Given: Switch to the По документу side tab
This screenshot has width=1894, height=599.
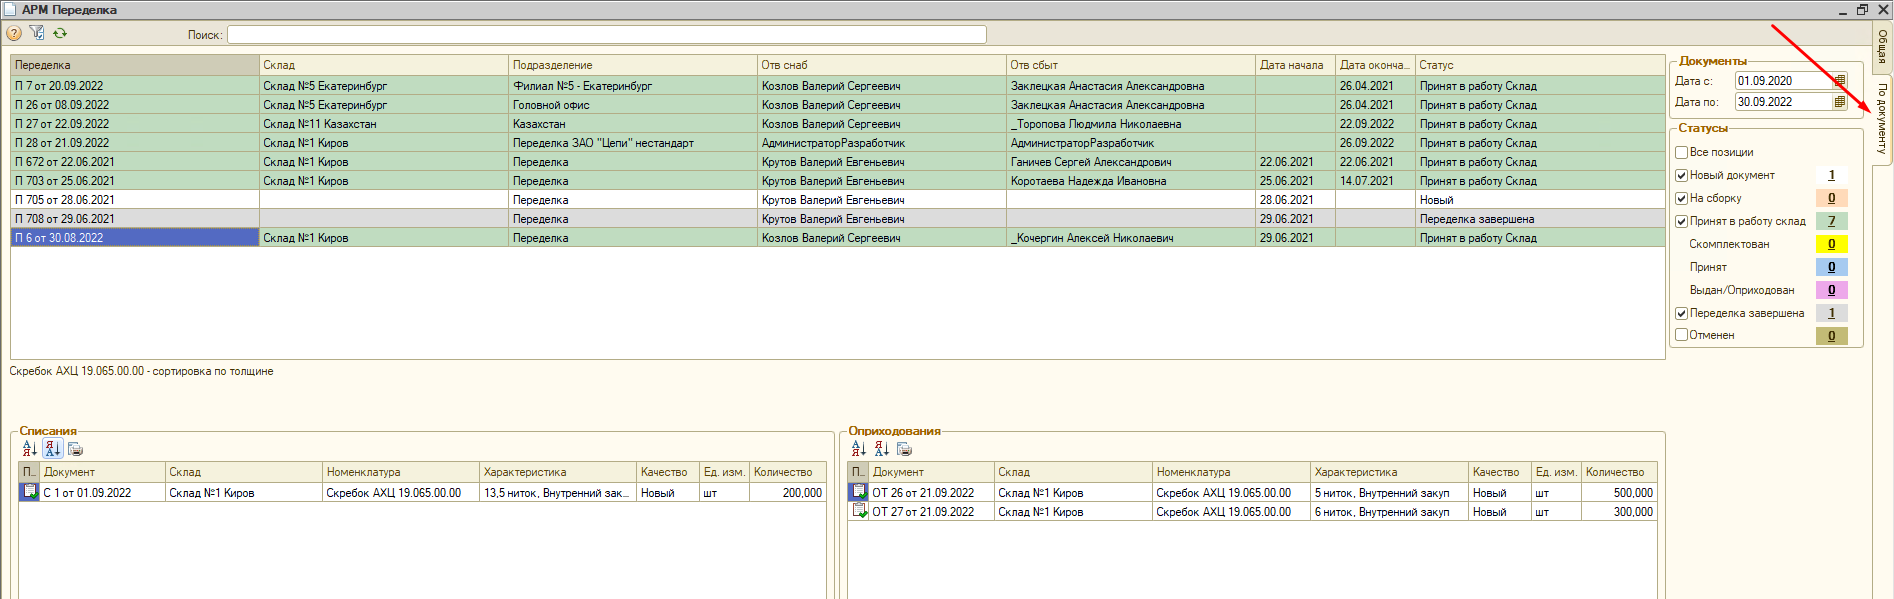Looking at the screenshot, I should tap(1882, 119).
